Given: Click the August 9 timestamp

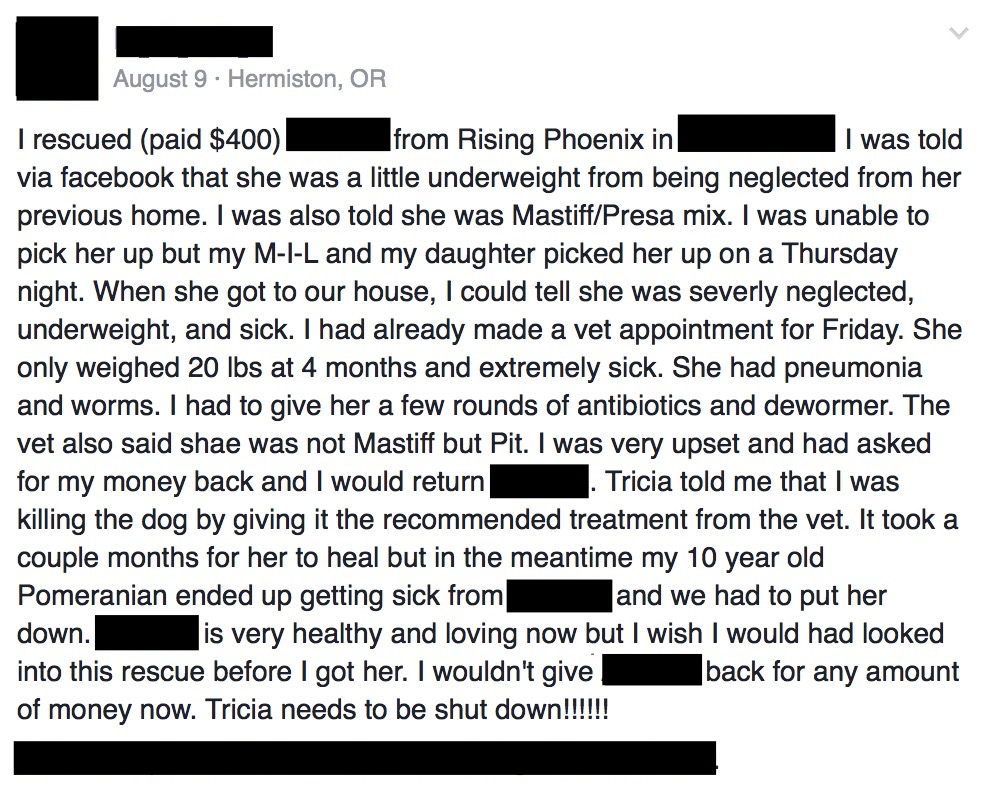Looking at the screenshot, I should [x=161, y=79].
